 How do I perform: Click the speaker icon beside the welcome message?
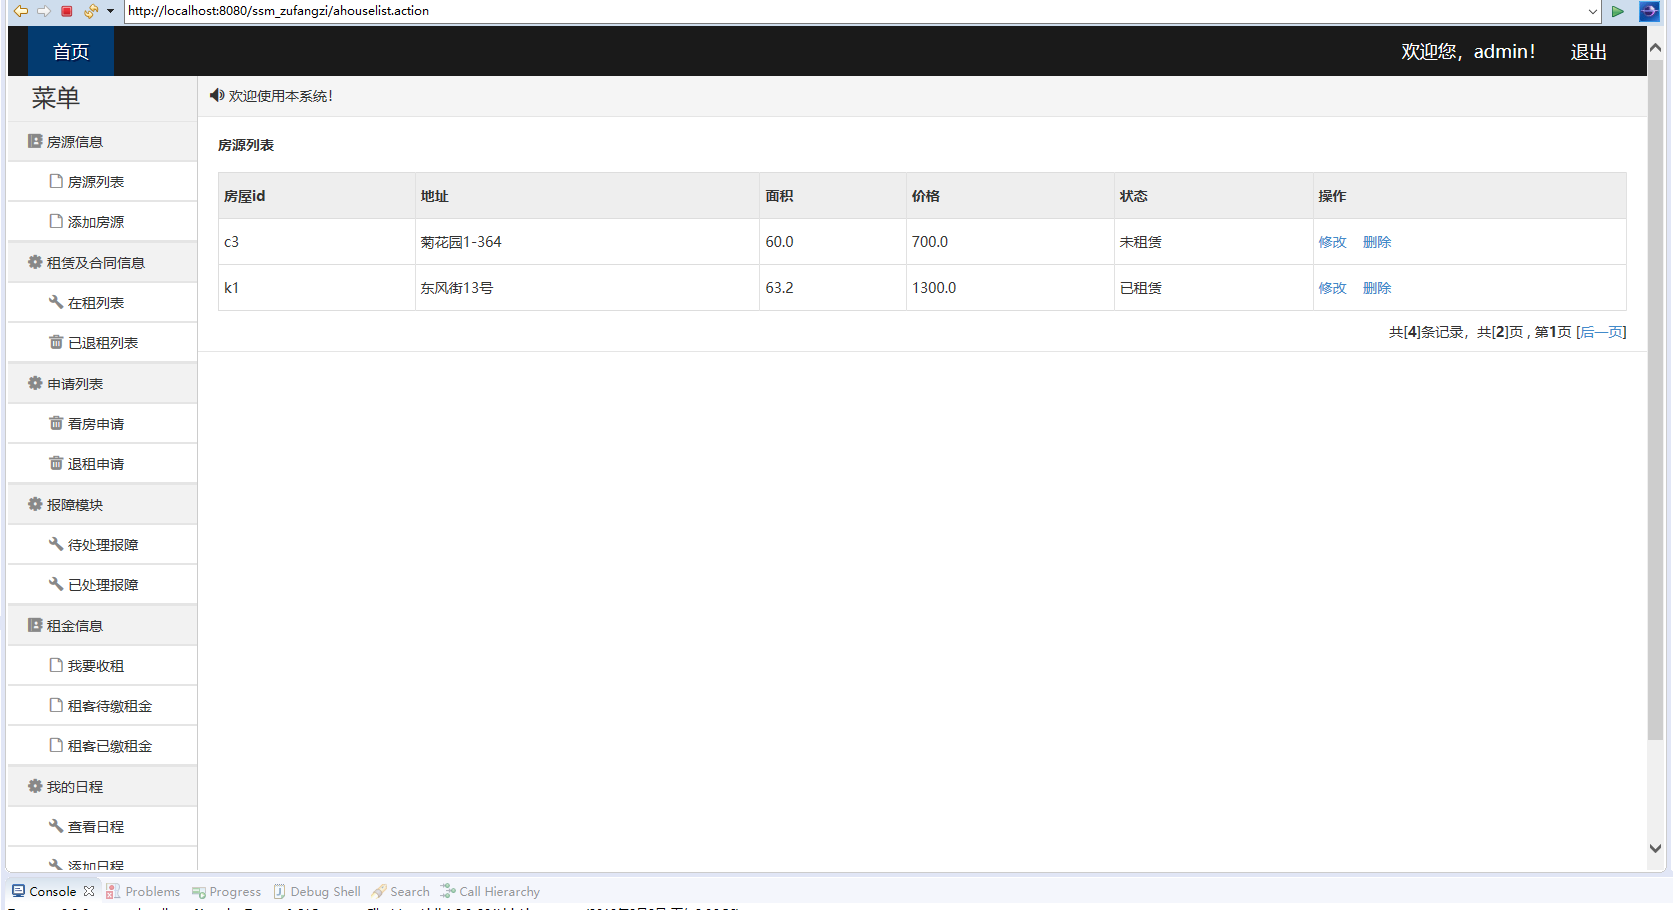point(216,95)
